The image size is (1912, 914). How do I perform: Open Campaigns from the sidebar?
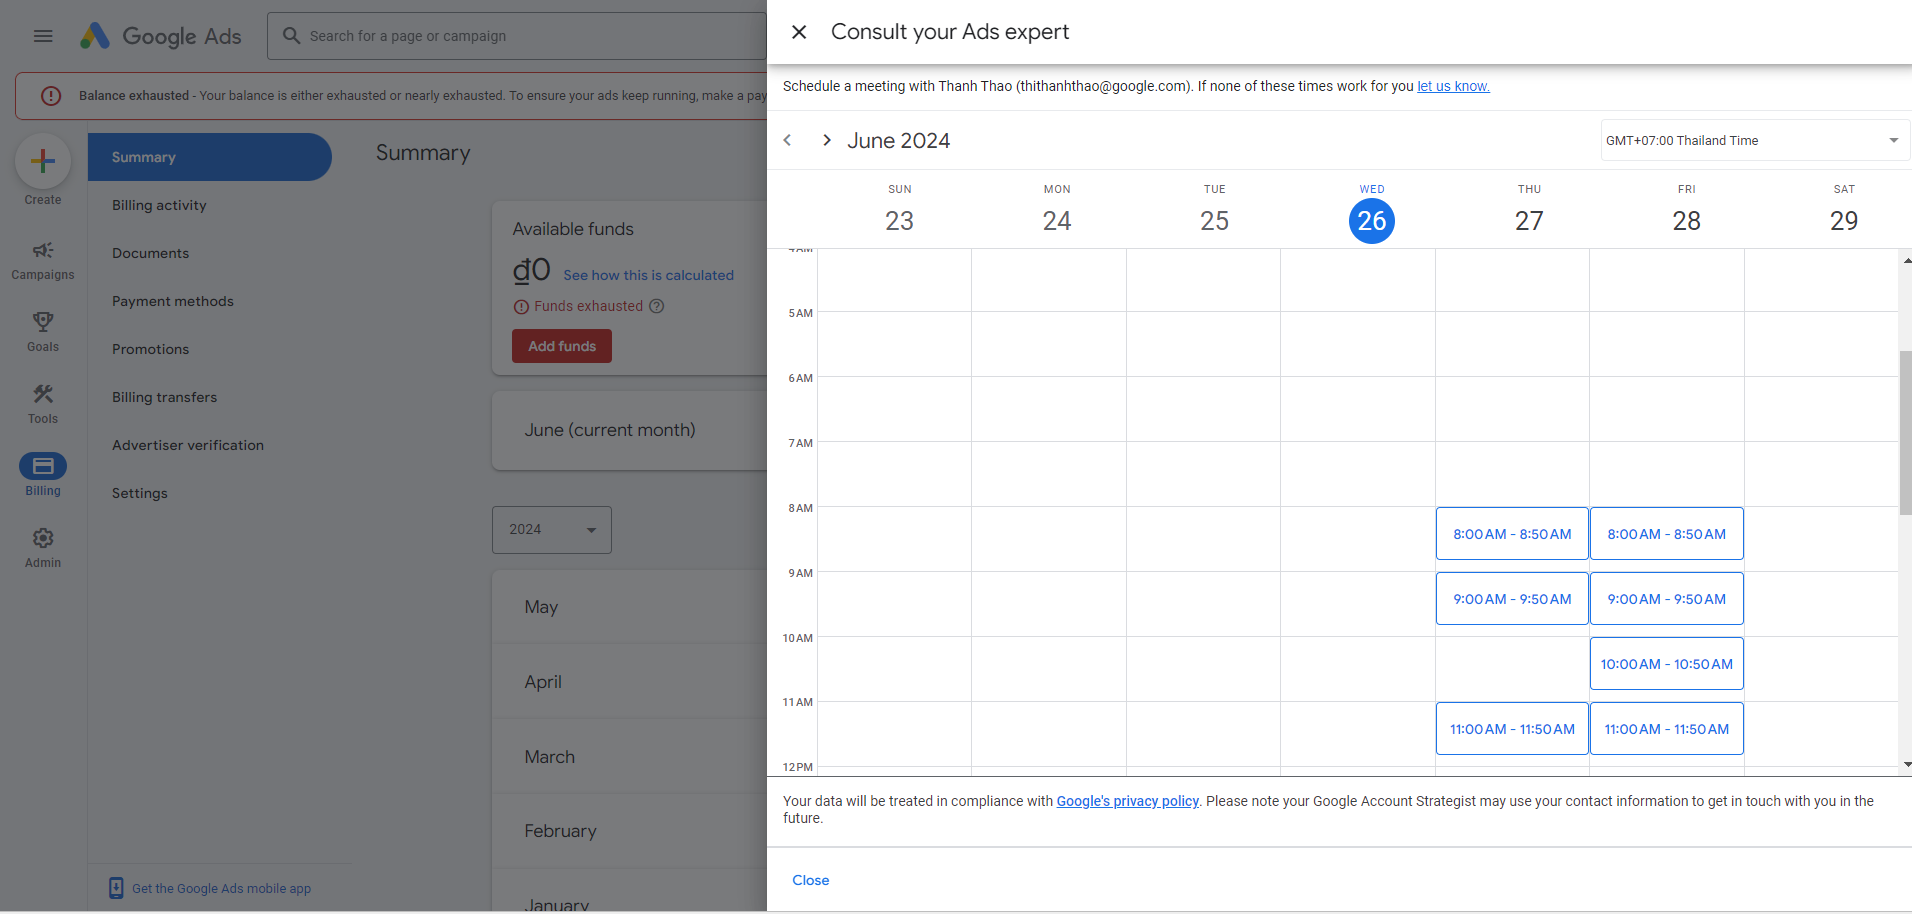(43, 260)
